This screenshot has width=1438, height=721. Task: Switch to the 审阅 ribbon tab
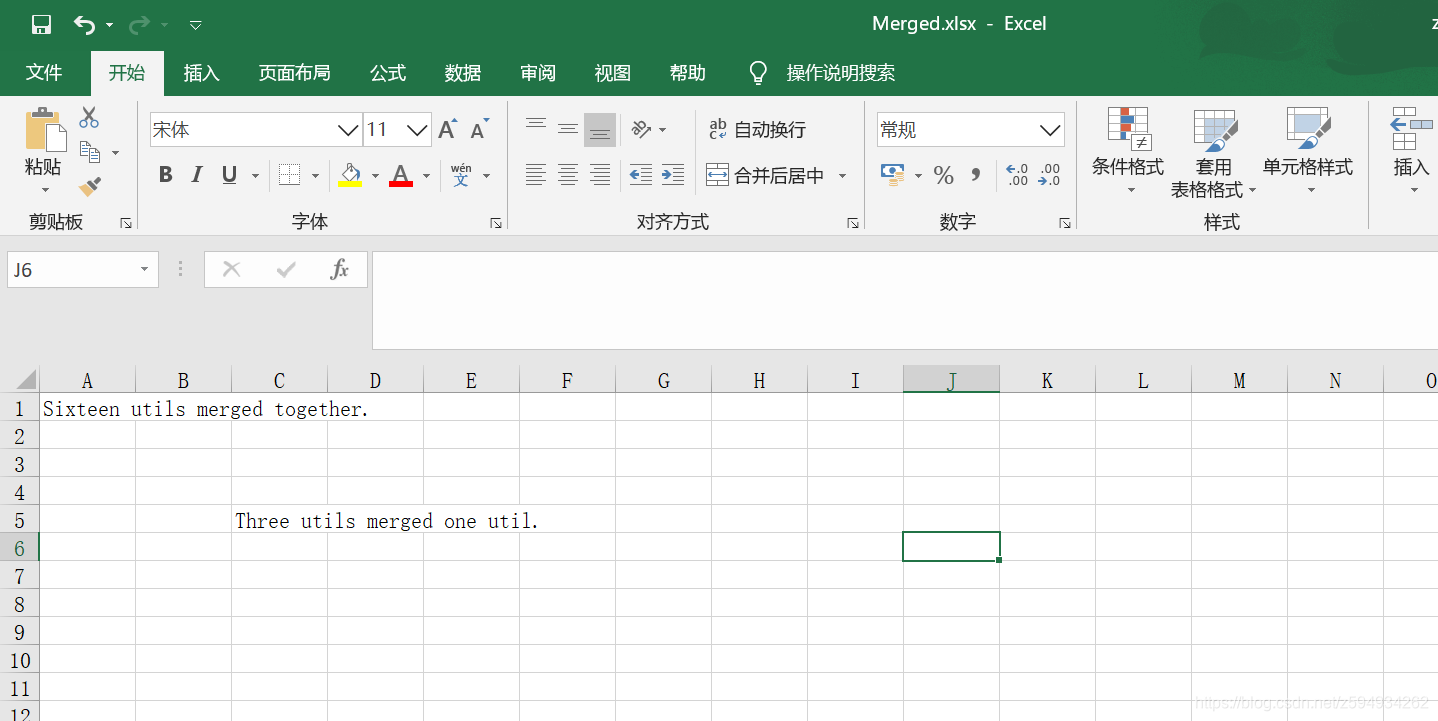coord(538,73)
